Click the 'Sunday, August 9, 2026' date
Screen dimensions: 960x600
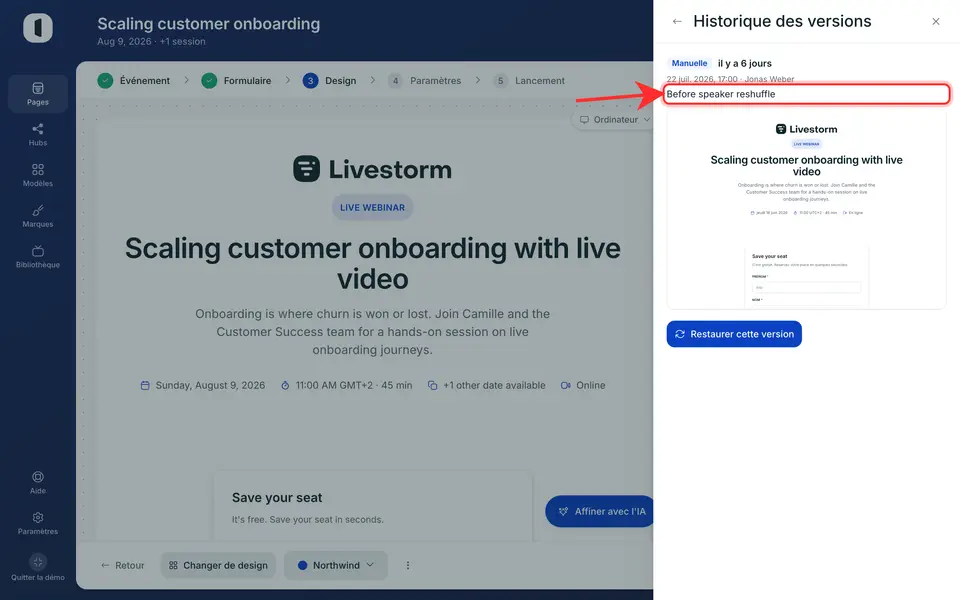pos(203,385)
